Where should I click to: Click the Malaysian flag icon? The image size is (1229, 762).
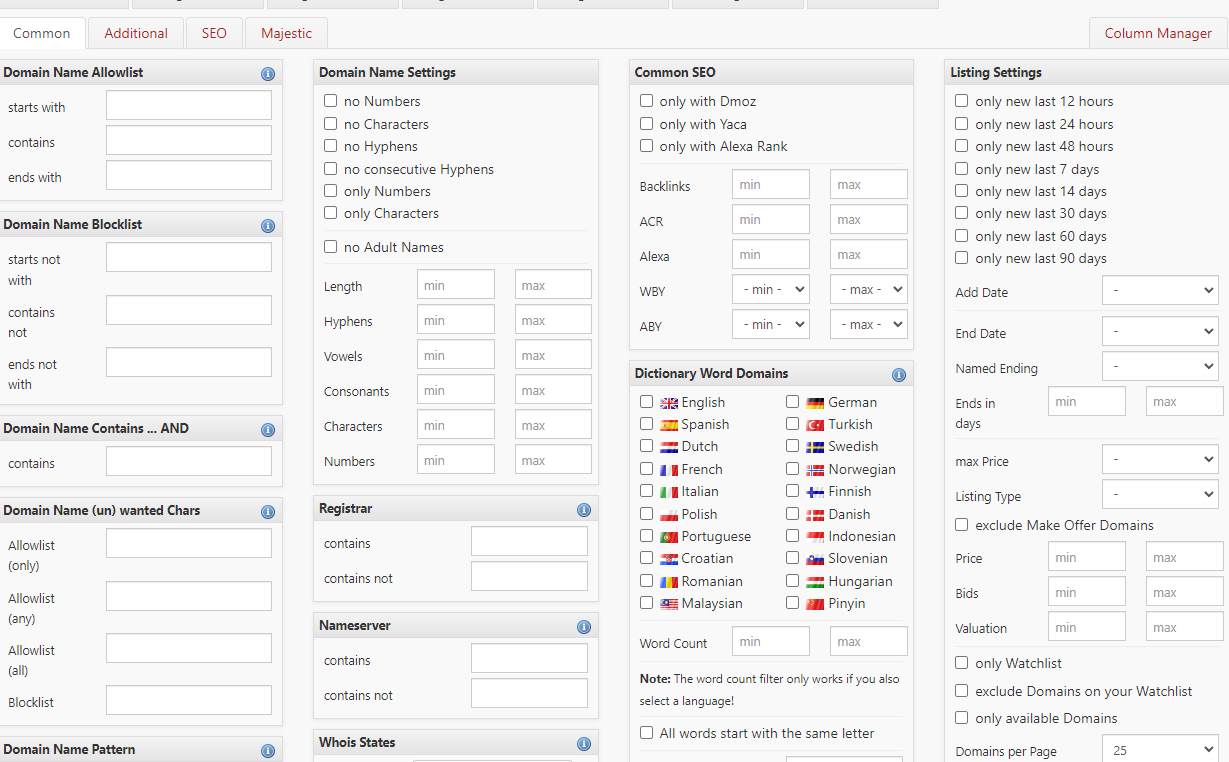(669, 604)
